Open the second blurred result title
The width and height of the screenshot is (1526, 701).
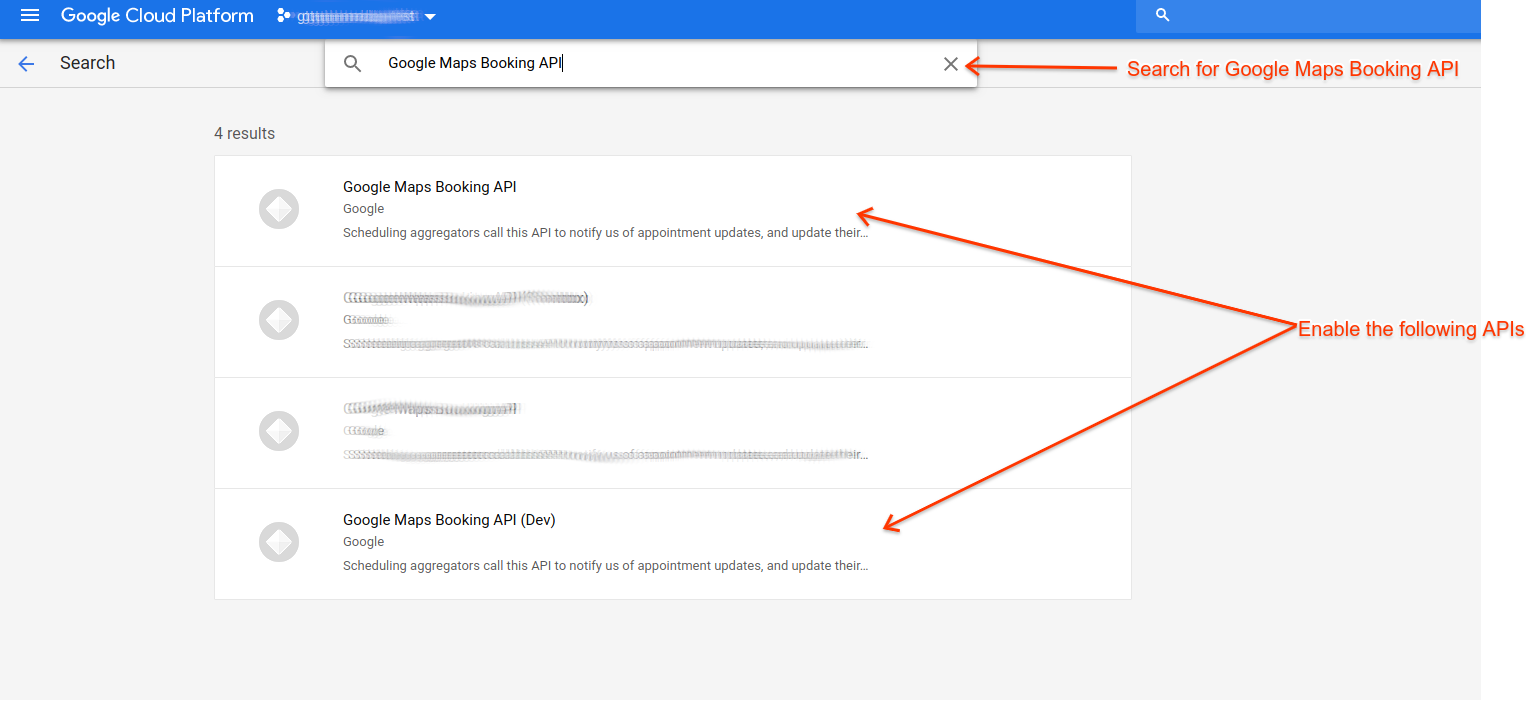tap(465, 298)
